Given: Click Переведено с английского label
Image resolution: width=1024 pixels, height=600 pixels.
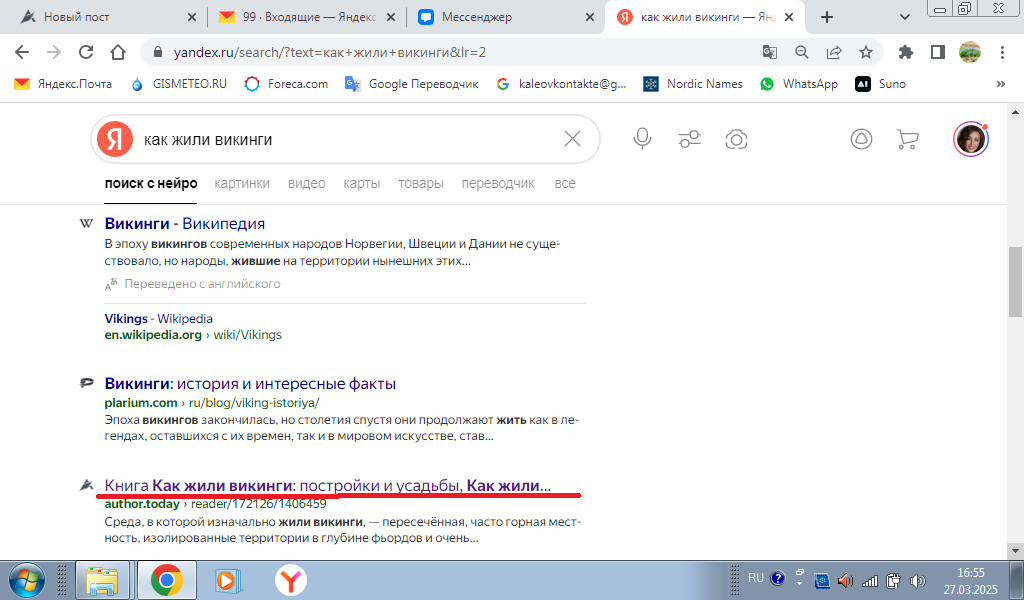Looking at the screenshot, I should 202,284.
